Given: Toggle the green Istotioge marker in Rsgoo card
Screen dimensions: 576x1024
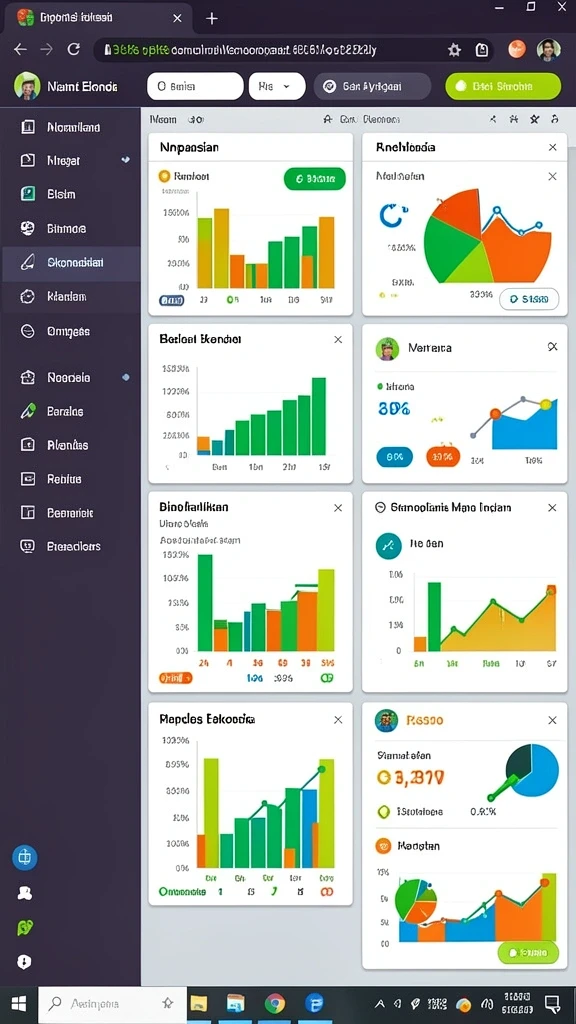Looking at the screenshot, I should coord(384,812).
